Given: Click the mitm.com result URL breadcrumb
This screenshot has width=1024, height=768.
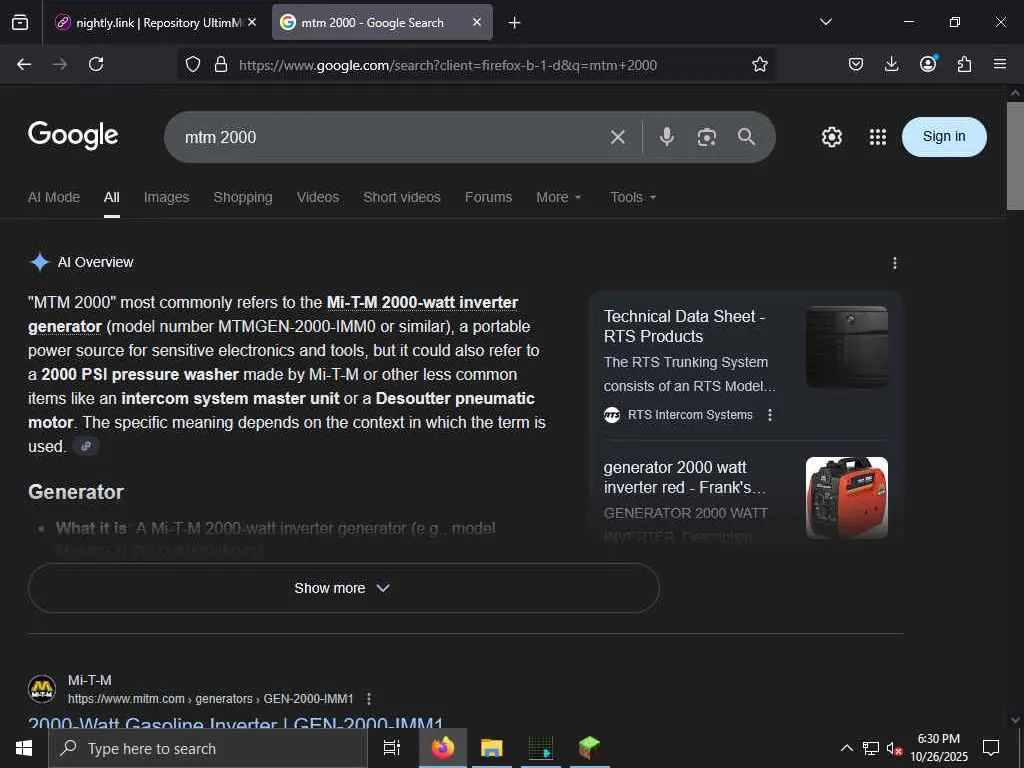Looking at the screenshot, I should tap(210, 699).
